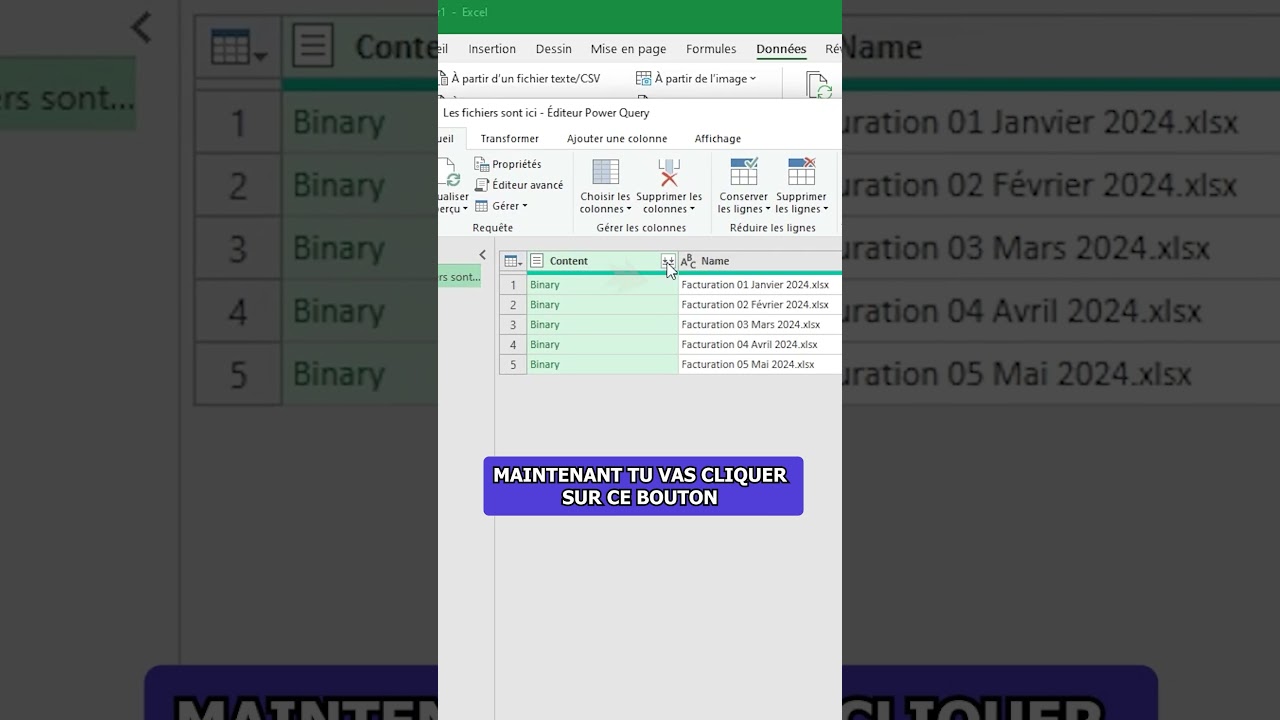Image resolution: width=1280 pixels, height=720 pixels.
Task: Select the Données tab in Excel
Action: coord(781,49)
